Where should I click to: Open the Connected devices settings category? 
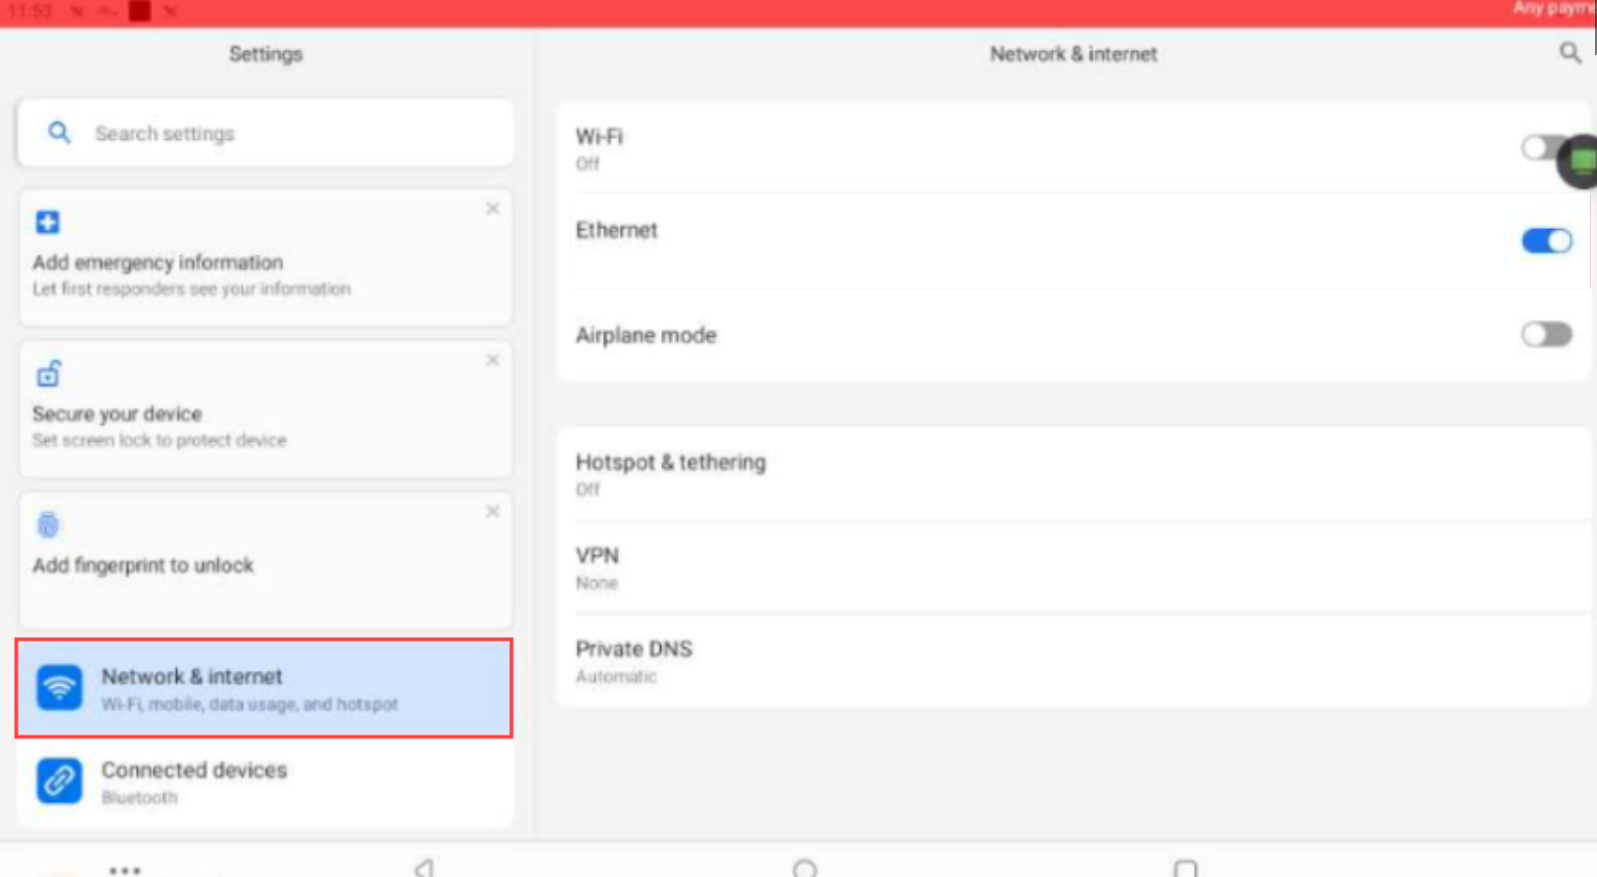pos(264,782)
